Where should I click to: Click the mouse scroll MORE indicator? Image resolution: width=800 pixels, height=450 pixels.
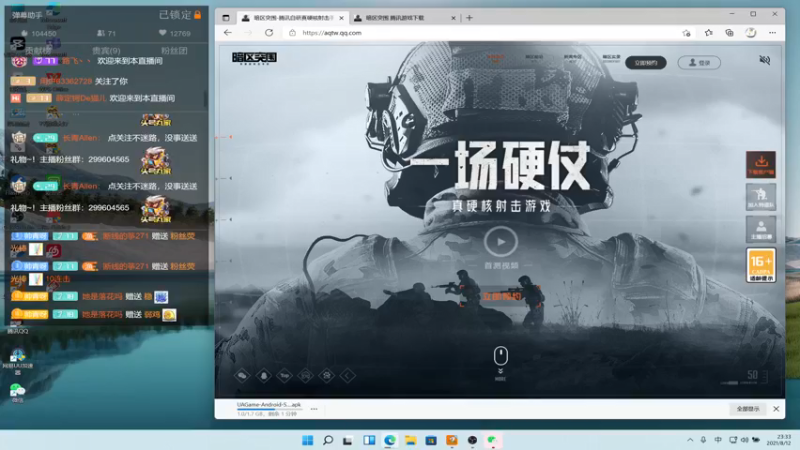point(501,363)
